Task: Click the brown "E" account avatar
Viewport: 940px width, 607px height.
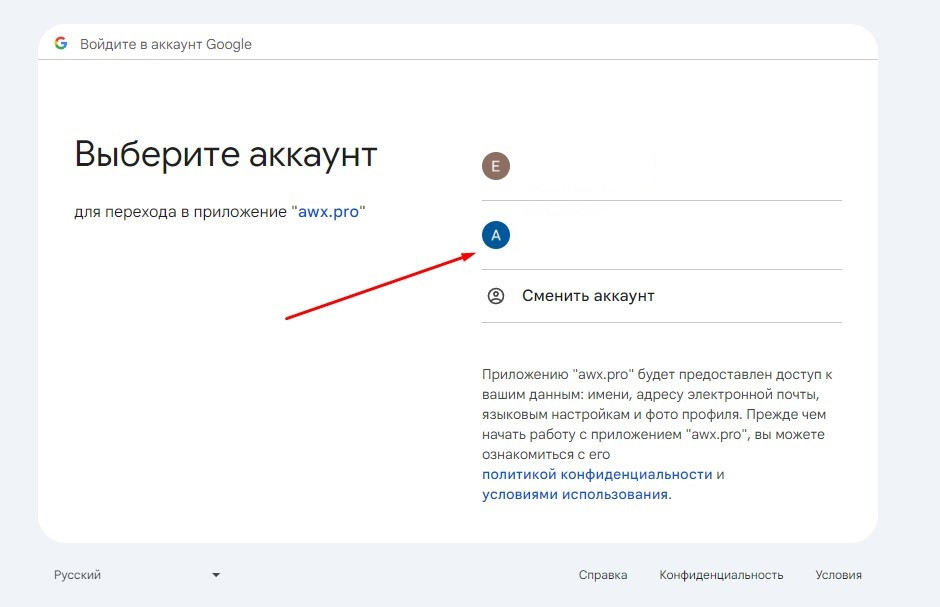Action: coord(495,166)
